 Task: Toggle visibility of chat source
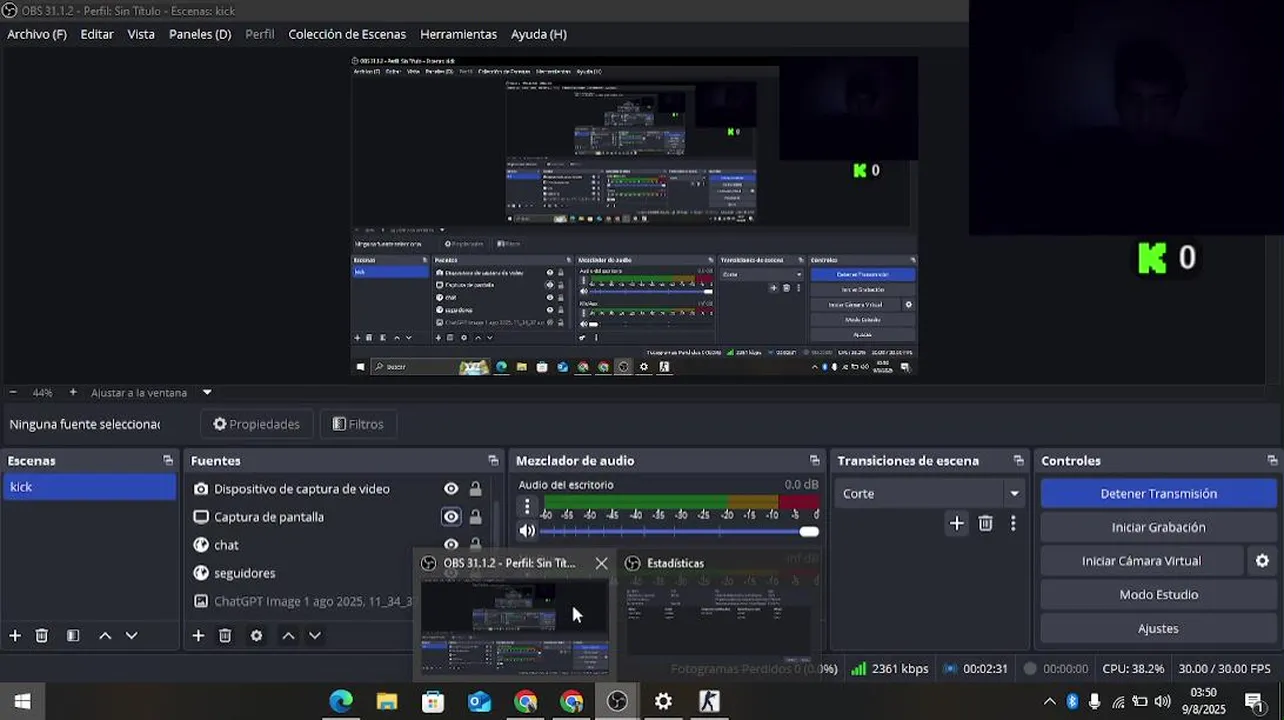point(451,545)
